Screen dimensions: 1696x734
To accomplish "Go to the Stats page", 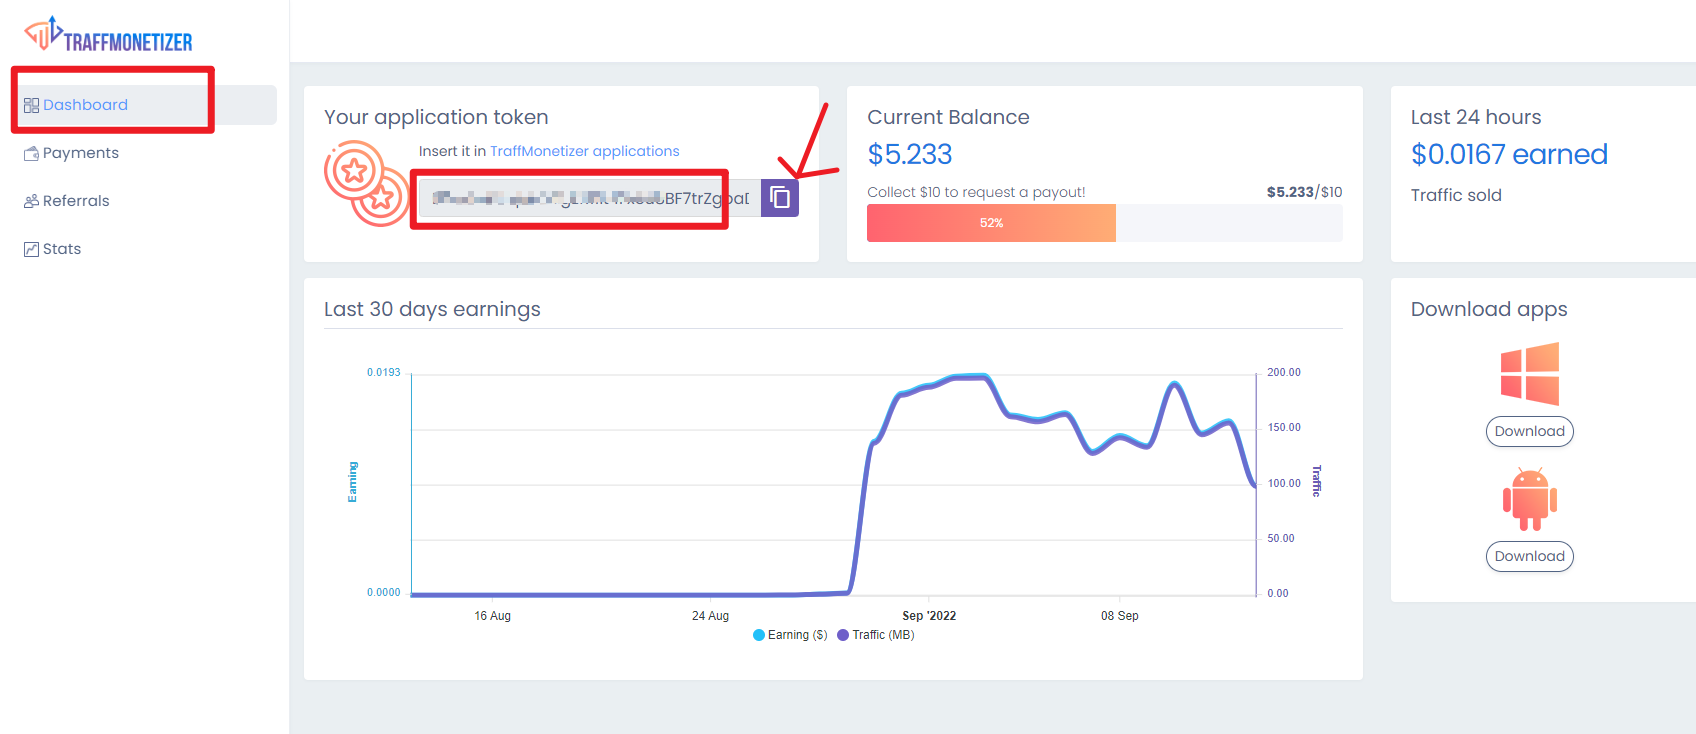I will (x=62, y=249).
